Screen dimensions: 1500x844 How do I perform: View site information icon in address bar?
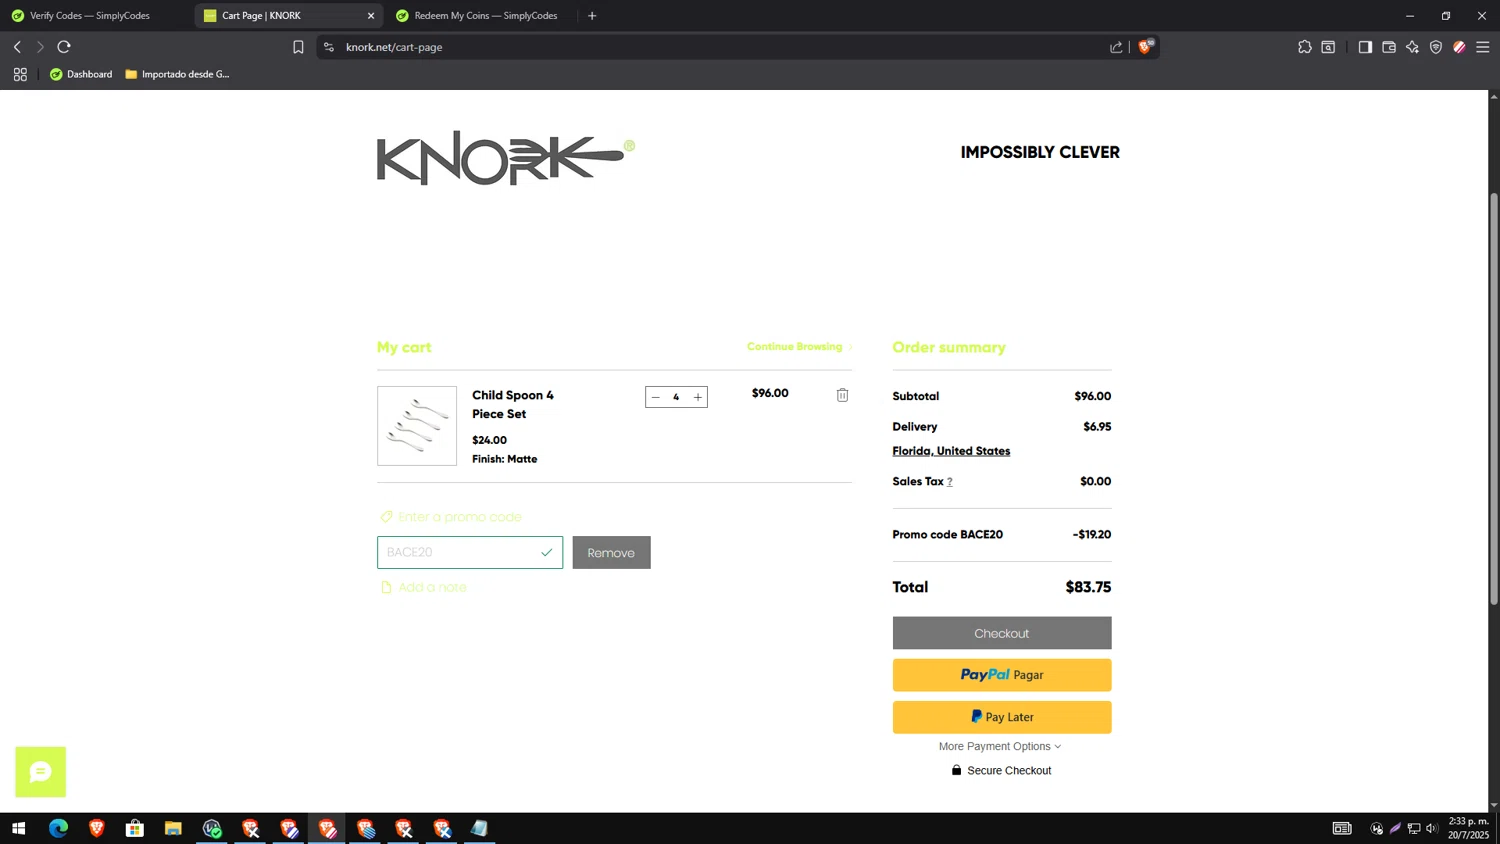coord(329,47)
